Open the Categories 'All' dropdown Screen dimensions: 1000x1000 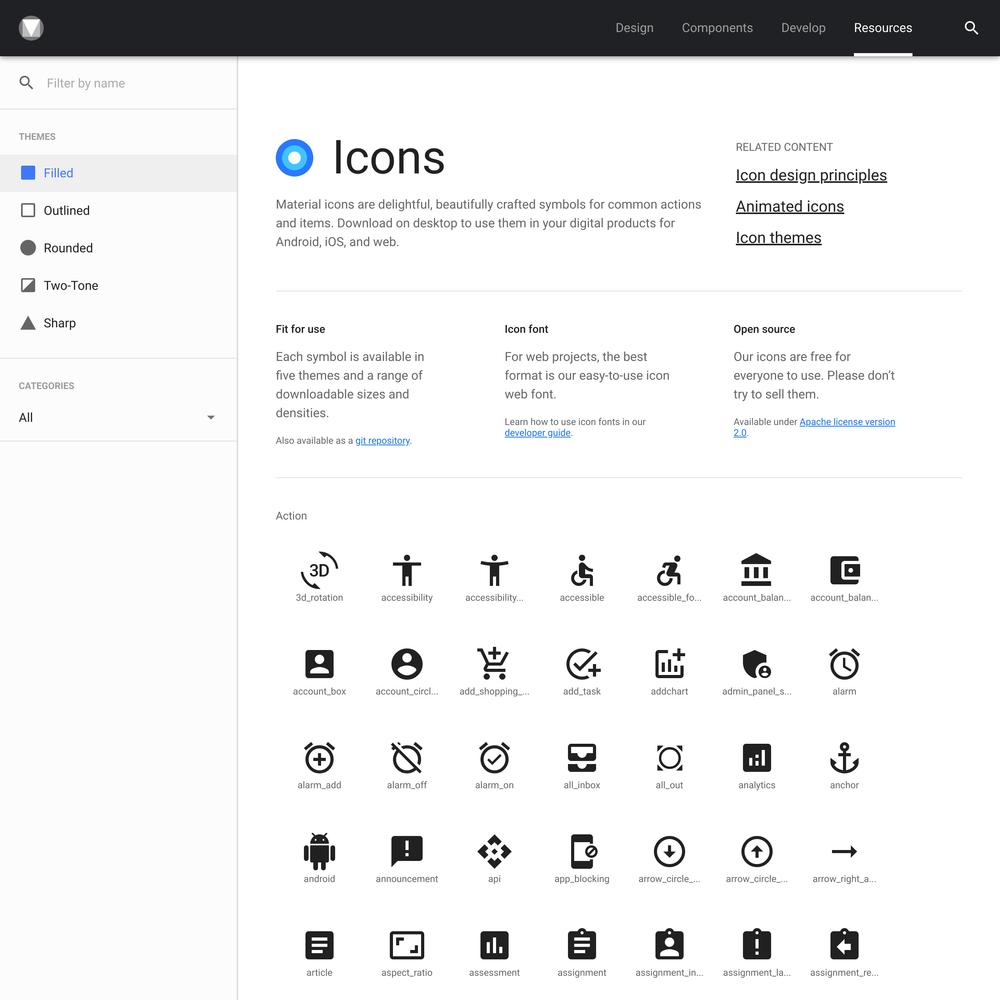tap(119, 418)
